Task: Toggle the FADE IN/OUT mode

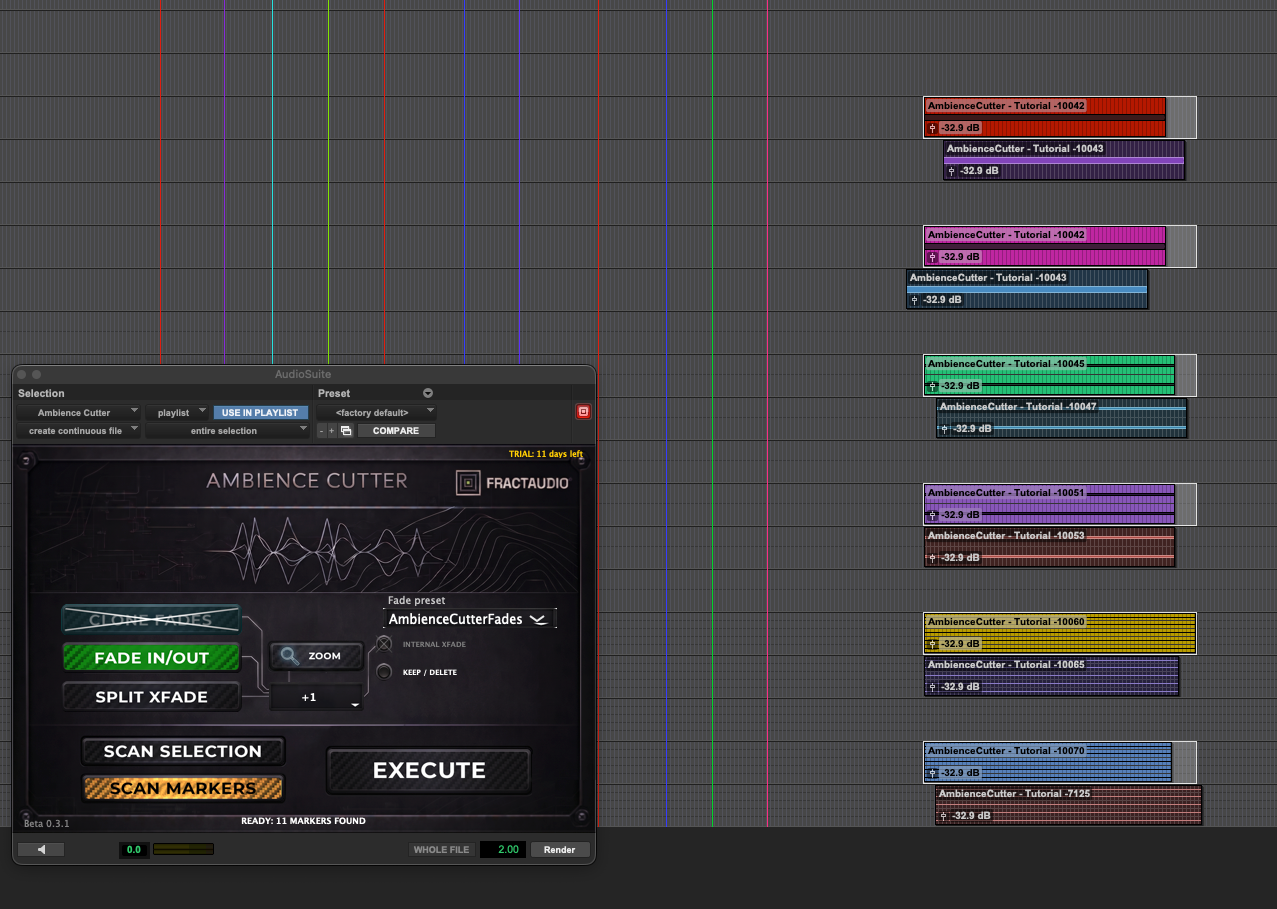Action: pos(151,658)
